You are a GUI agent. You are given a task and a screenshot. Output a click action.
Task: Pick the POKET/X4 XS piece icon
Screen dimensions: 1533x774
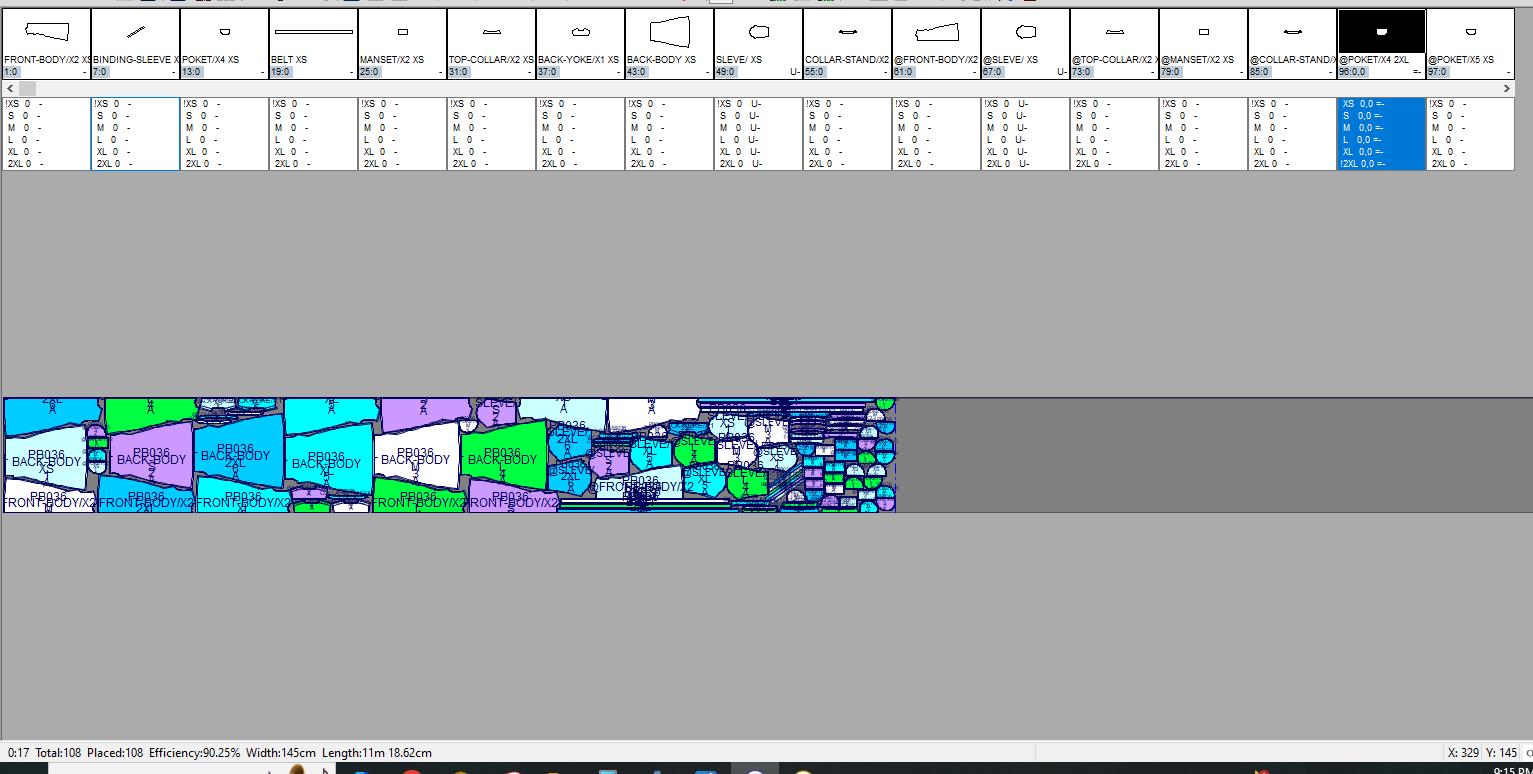[x=224, y=32]
